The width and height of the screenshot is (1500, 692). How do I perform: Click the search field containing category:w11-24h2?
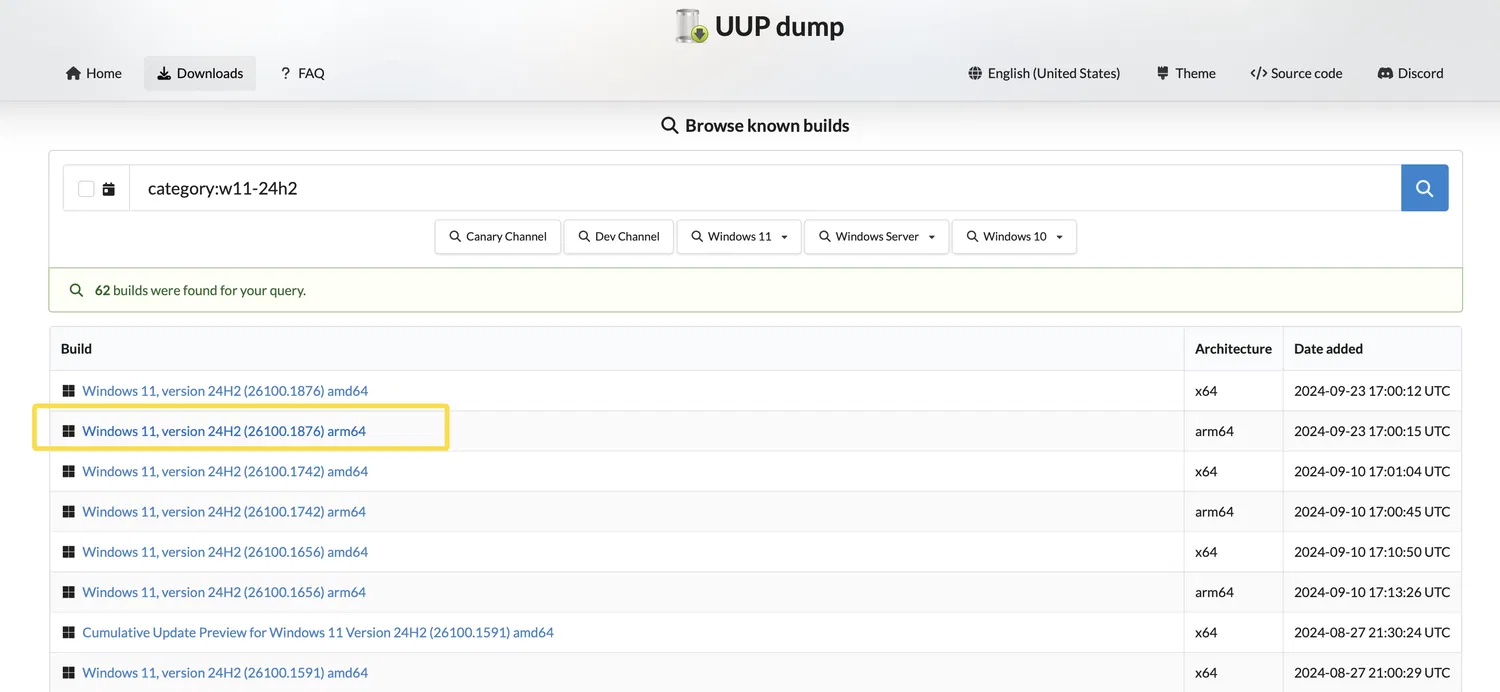765,188
